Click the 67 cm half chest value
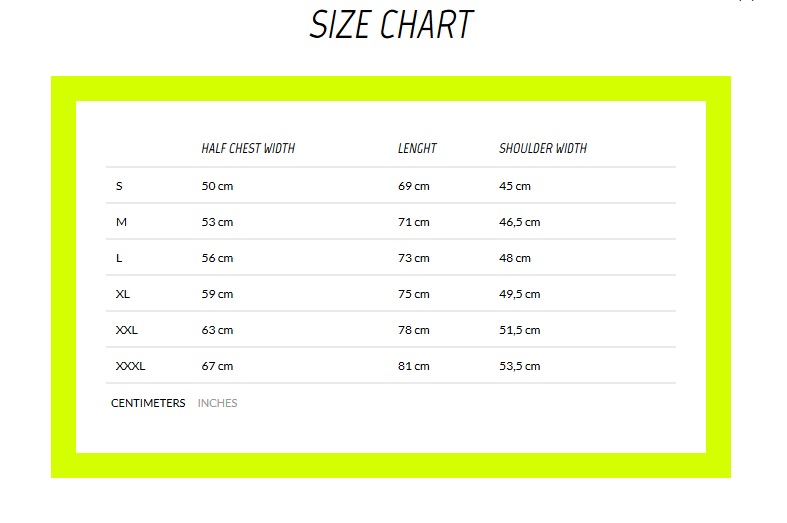The height and width of the screenshot is (523, 787). pos(217,366)
